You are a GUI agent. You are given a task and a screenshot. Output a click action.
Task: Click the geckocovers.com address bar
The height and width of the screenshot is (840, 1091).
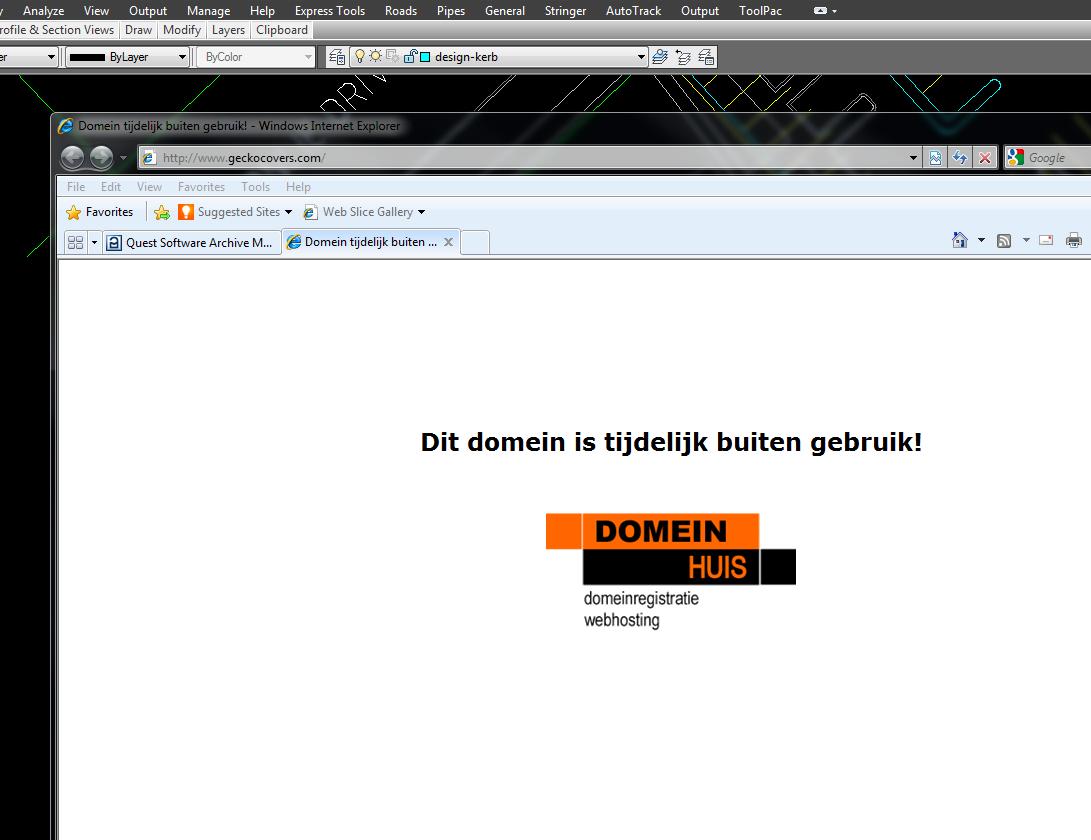(529, 158)
